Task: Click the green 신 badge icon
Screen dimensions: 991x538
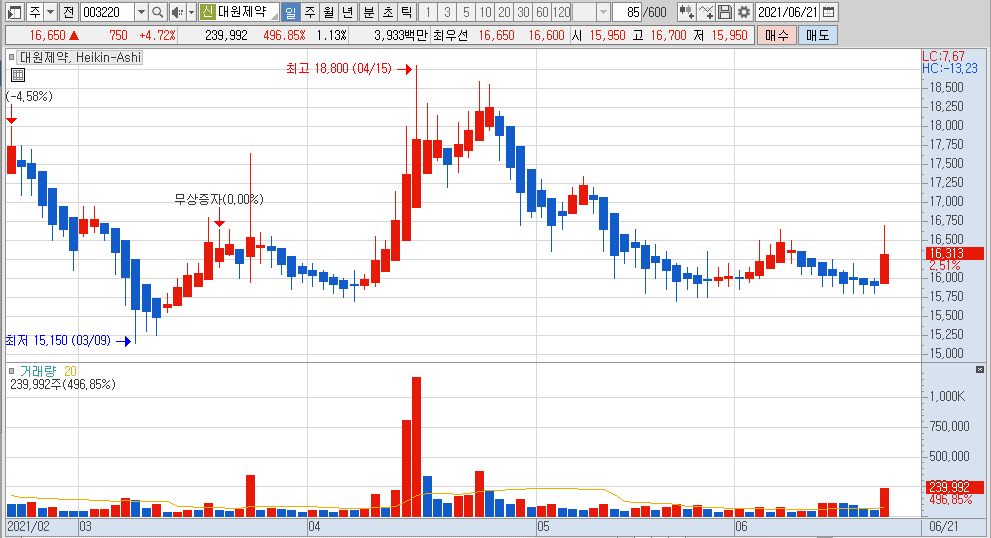Action: [x=207, y=11]
